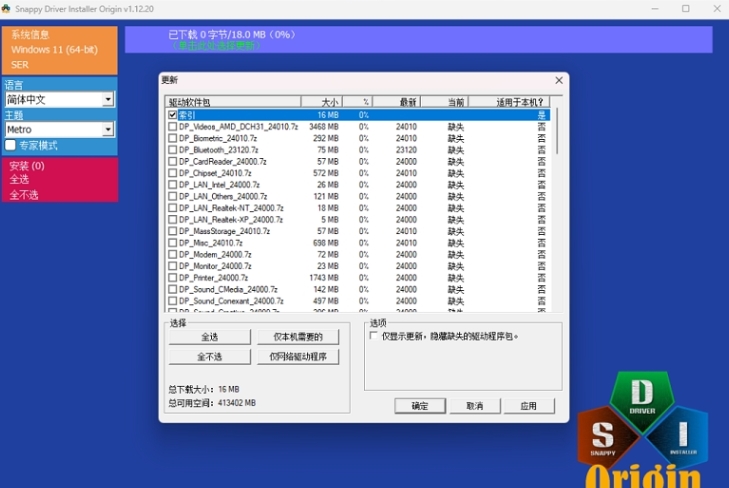Select the DP_LAN_Realtek-XP_24000.7z row
Viewport: 729px width, 488px height.
coord(358,219)
